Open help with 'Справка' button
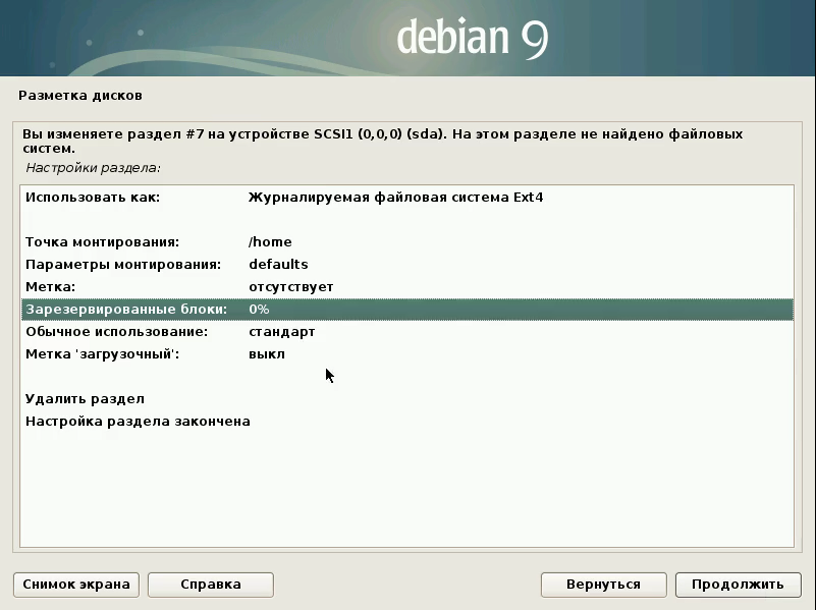816x610 pixels. [210, 584]
